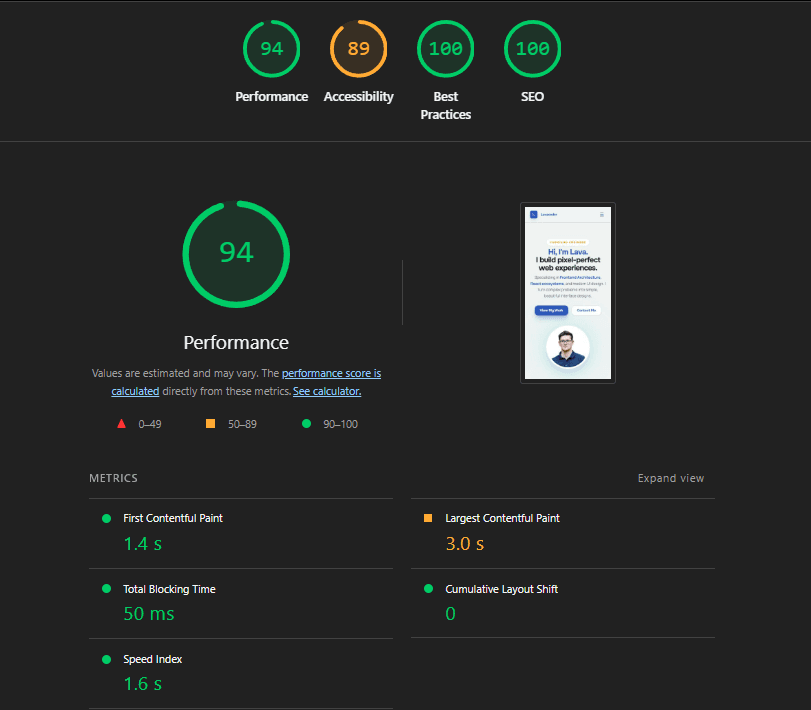Click the large Performance 94 gauge circle
Viewport: 811px width, 710px height.
click(236, 253)
